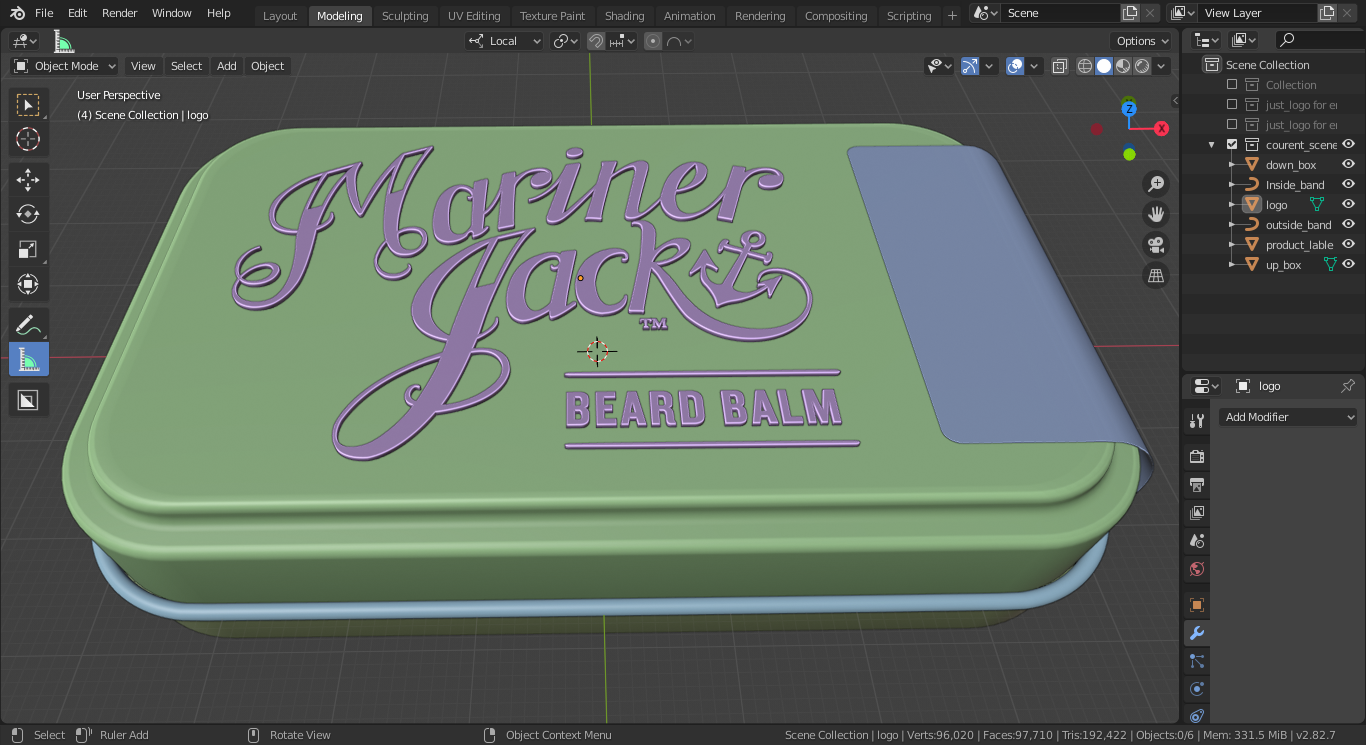Open the Add Modifier dropdown
1366x745 pixels.
(1288, 417)
